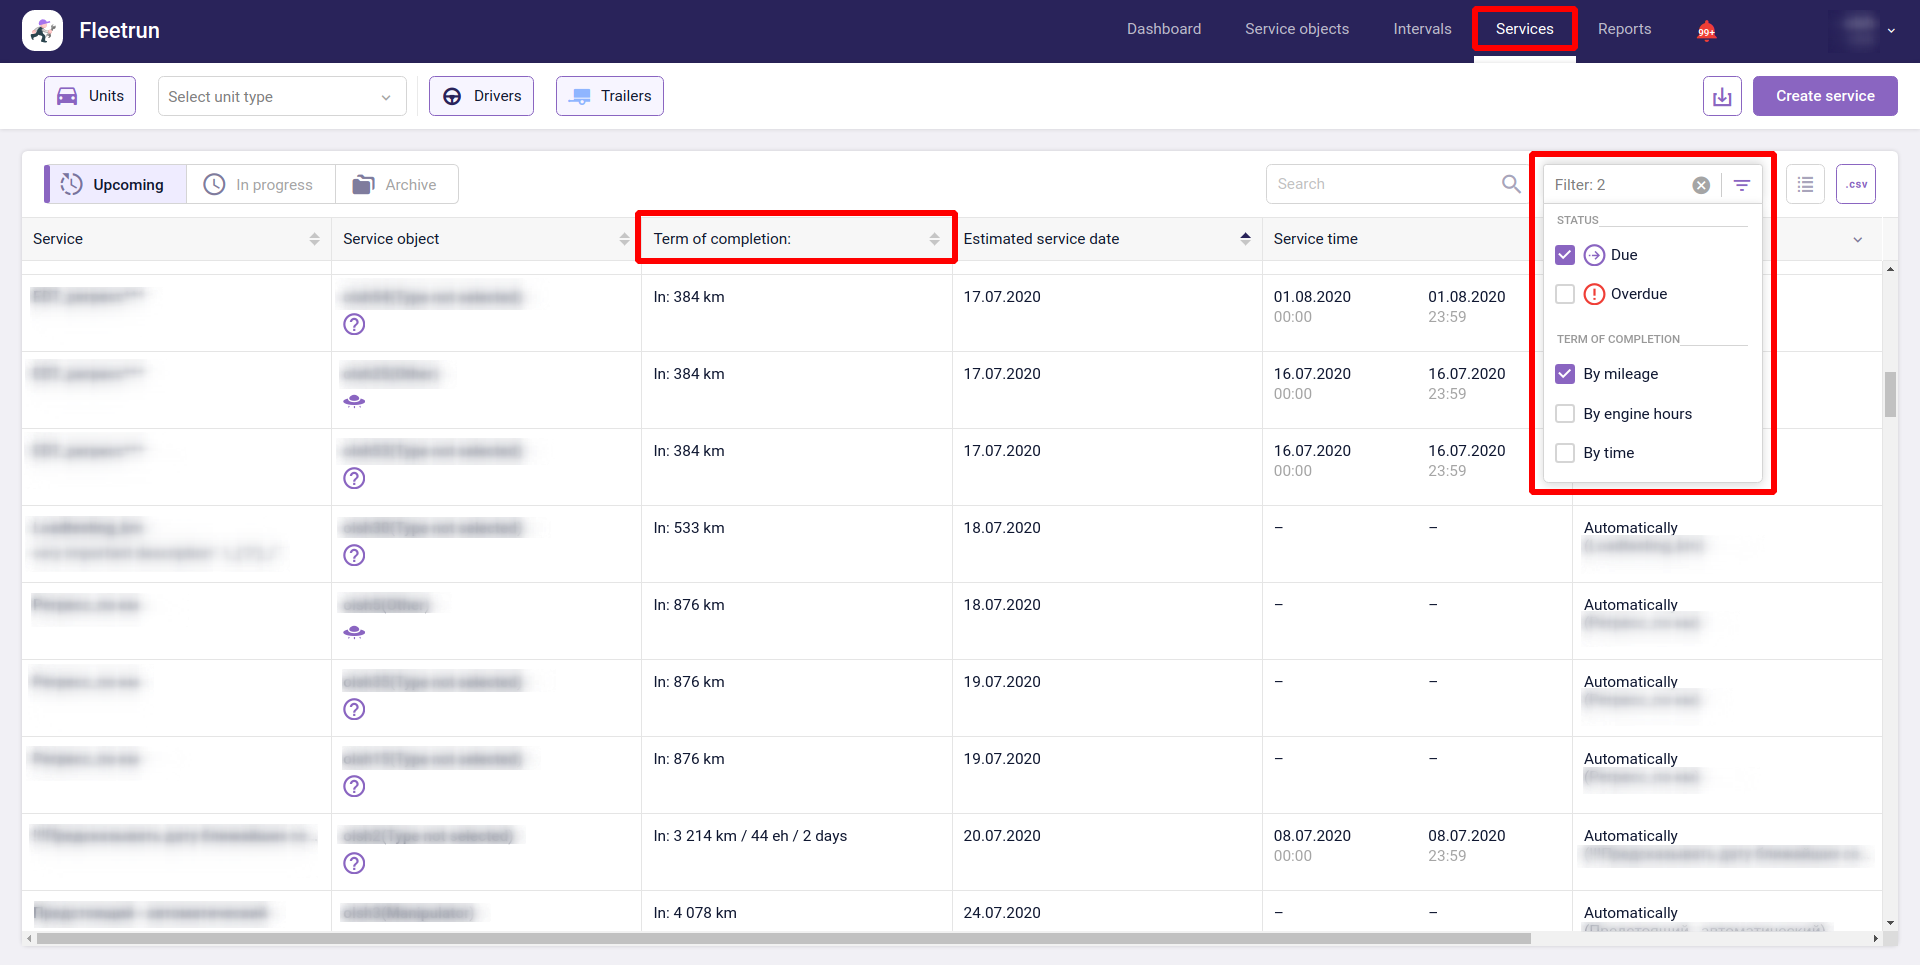Enable the Overdue status checkbox
1920x965 pixels.
click(1565, 294)
